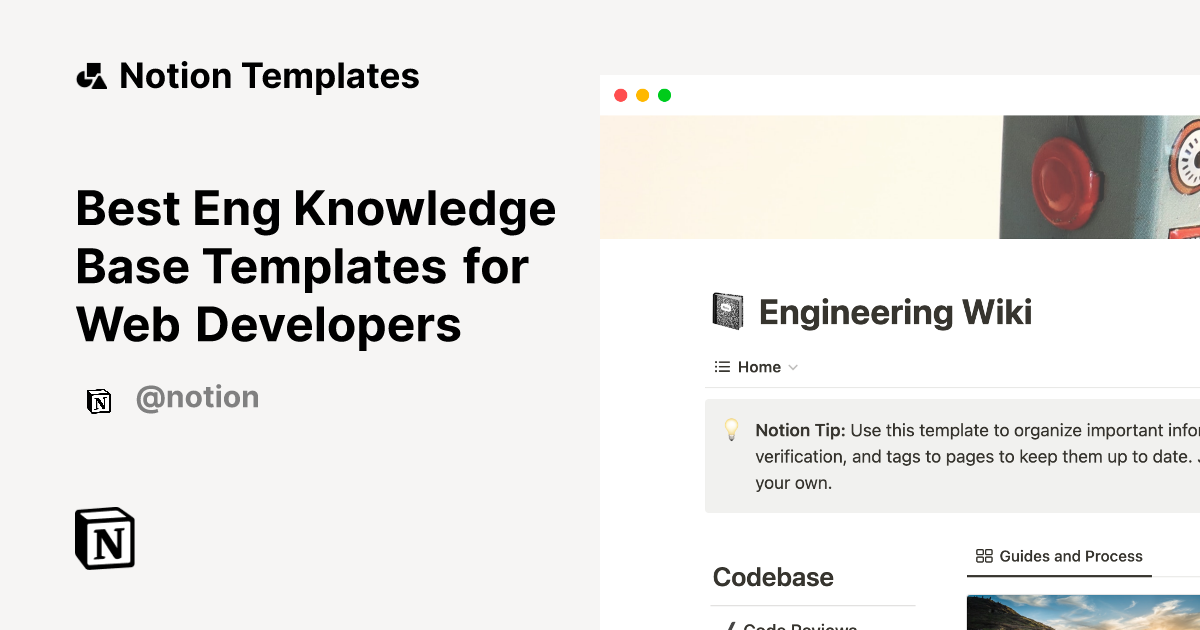Click the Engineering Wiki cover image
This screenshot has height=630, width=1200.
point(900,177)
